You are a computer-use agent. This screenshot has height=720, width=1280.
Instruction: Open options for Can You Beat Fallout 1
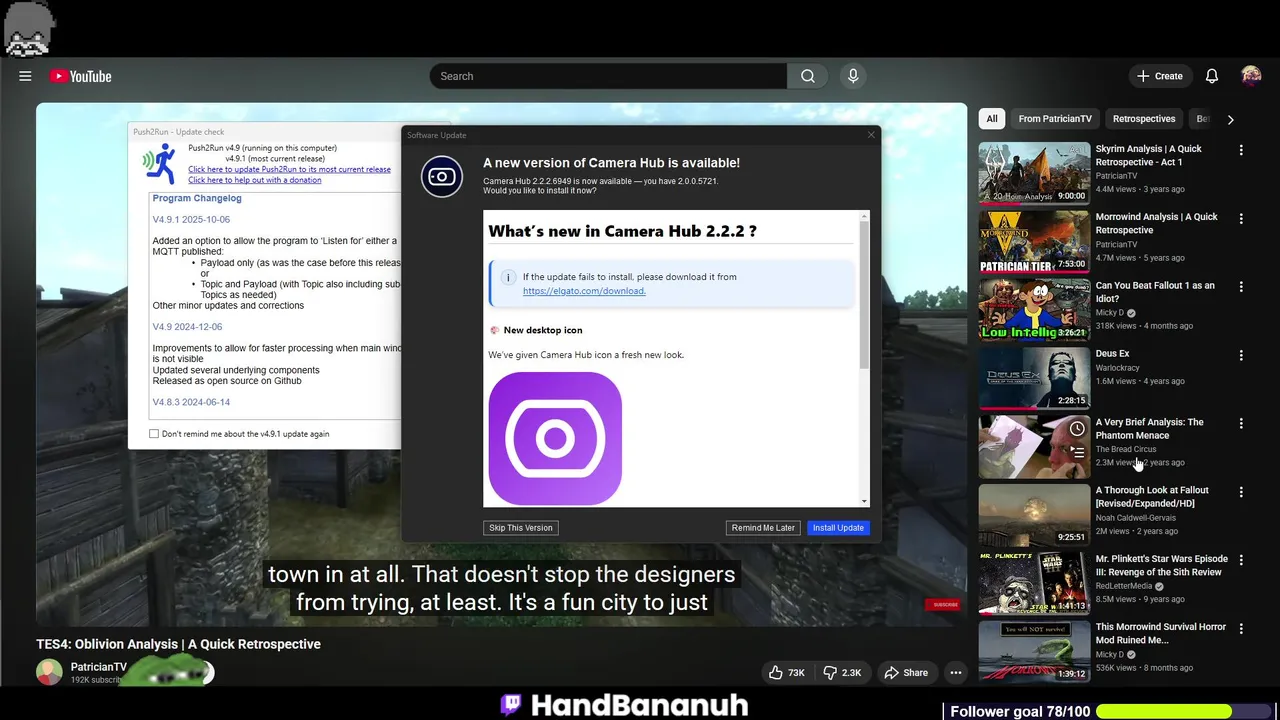(x=1241, y=287)
